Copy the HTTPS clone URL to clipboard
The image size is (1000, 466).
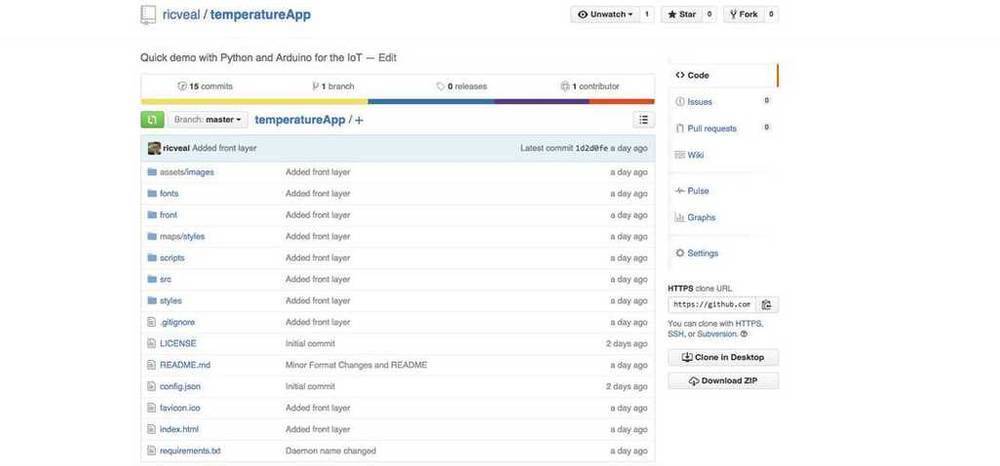(767, 305)
